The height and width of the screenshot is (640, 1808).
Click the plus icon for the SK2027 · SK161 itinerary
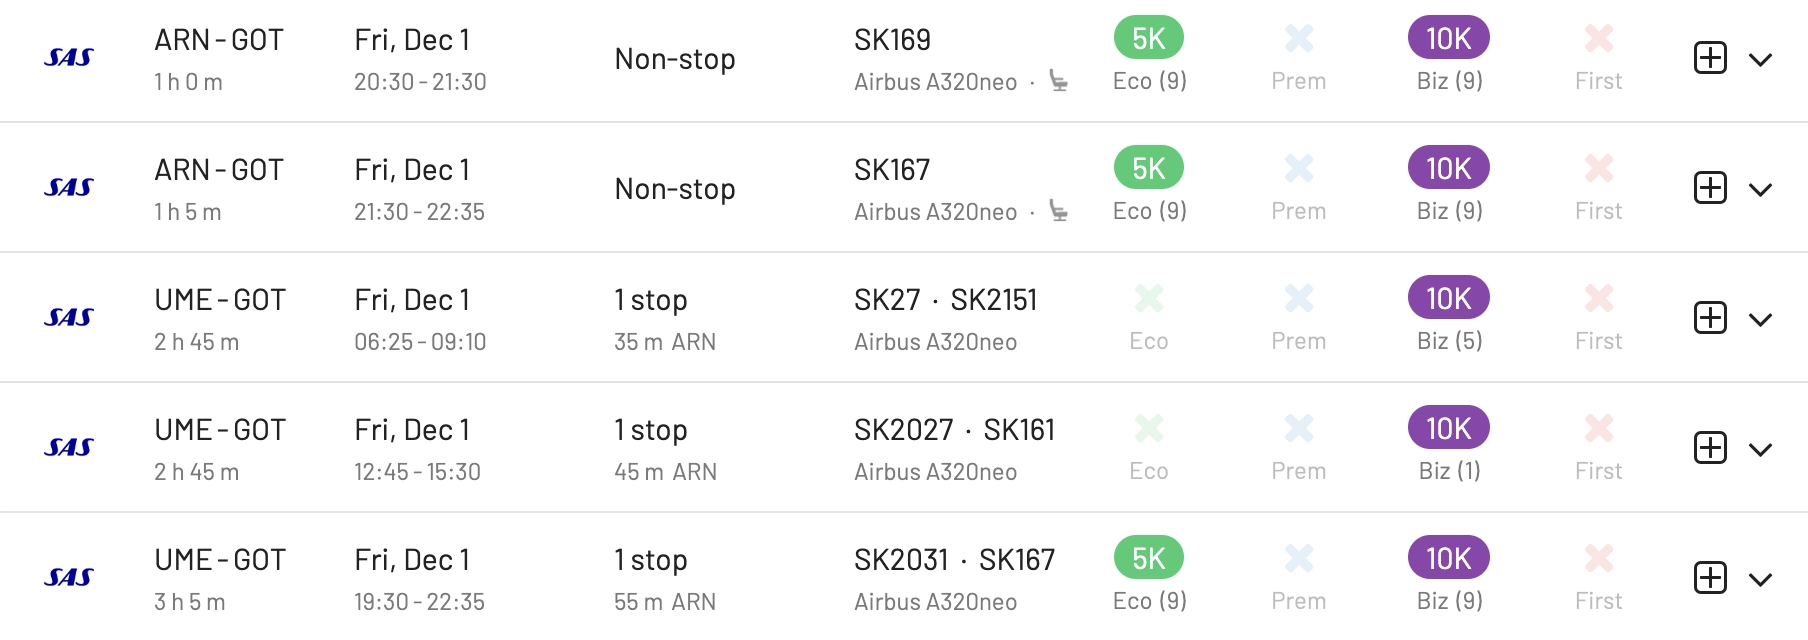coord(1710,448)
